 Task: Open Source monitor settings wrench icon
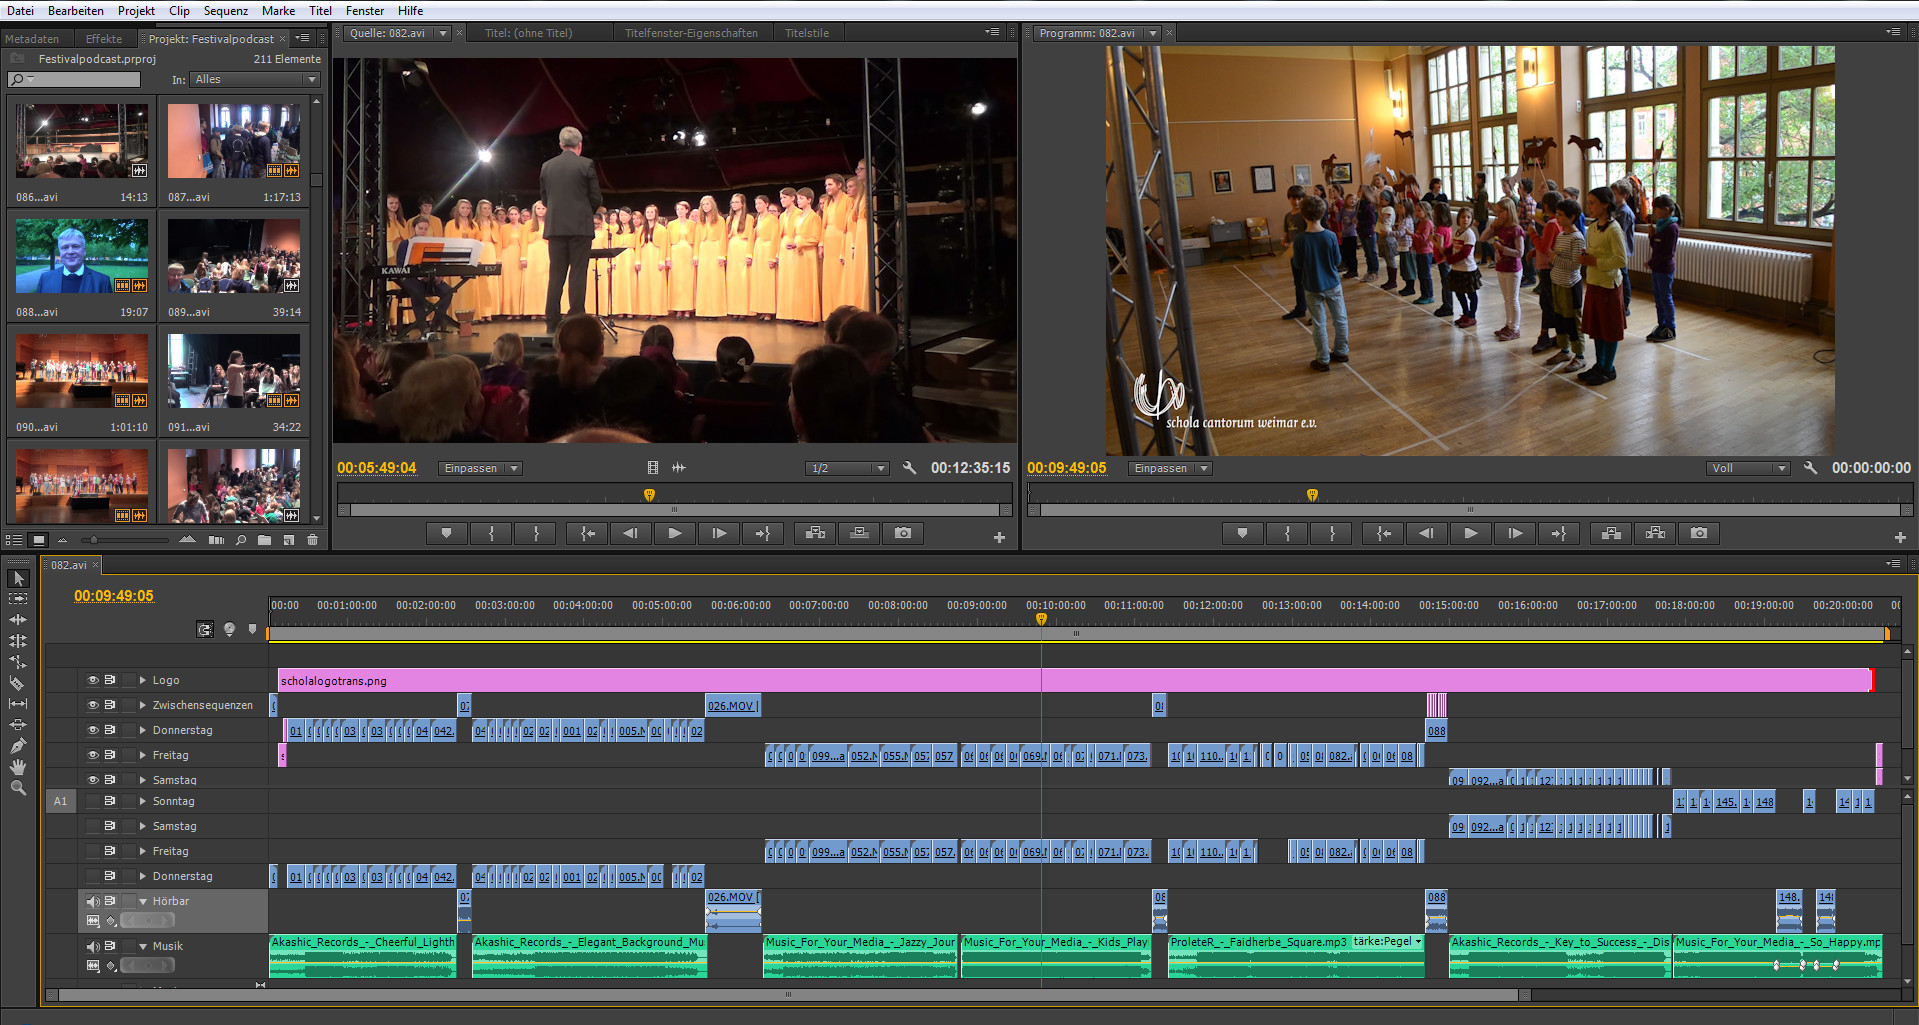(909, 468)
